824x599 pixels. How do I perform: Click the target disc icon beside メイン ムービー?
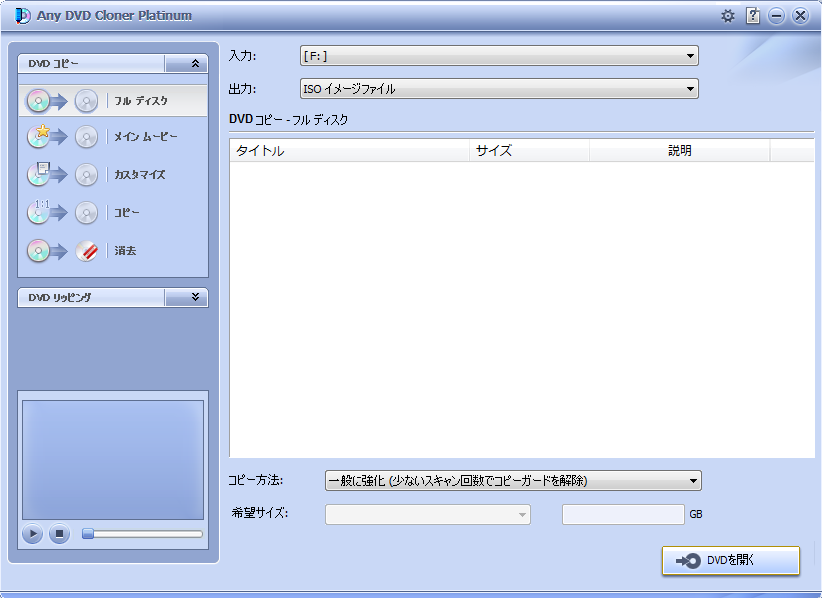tap(86, 137)
